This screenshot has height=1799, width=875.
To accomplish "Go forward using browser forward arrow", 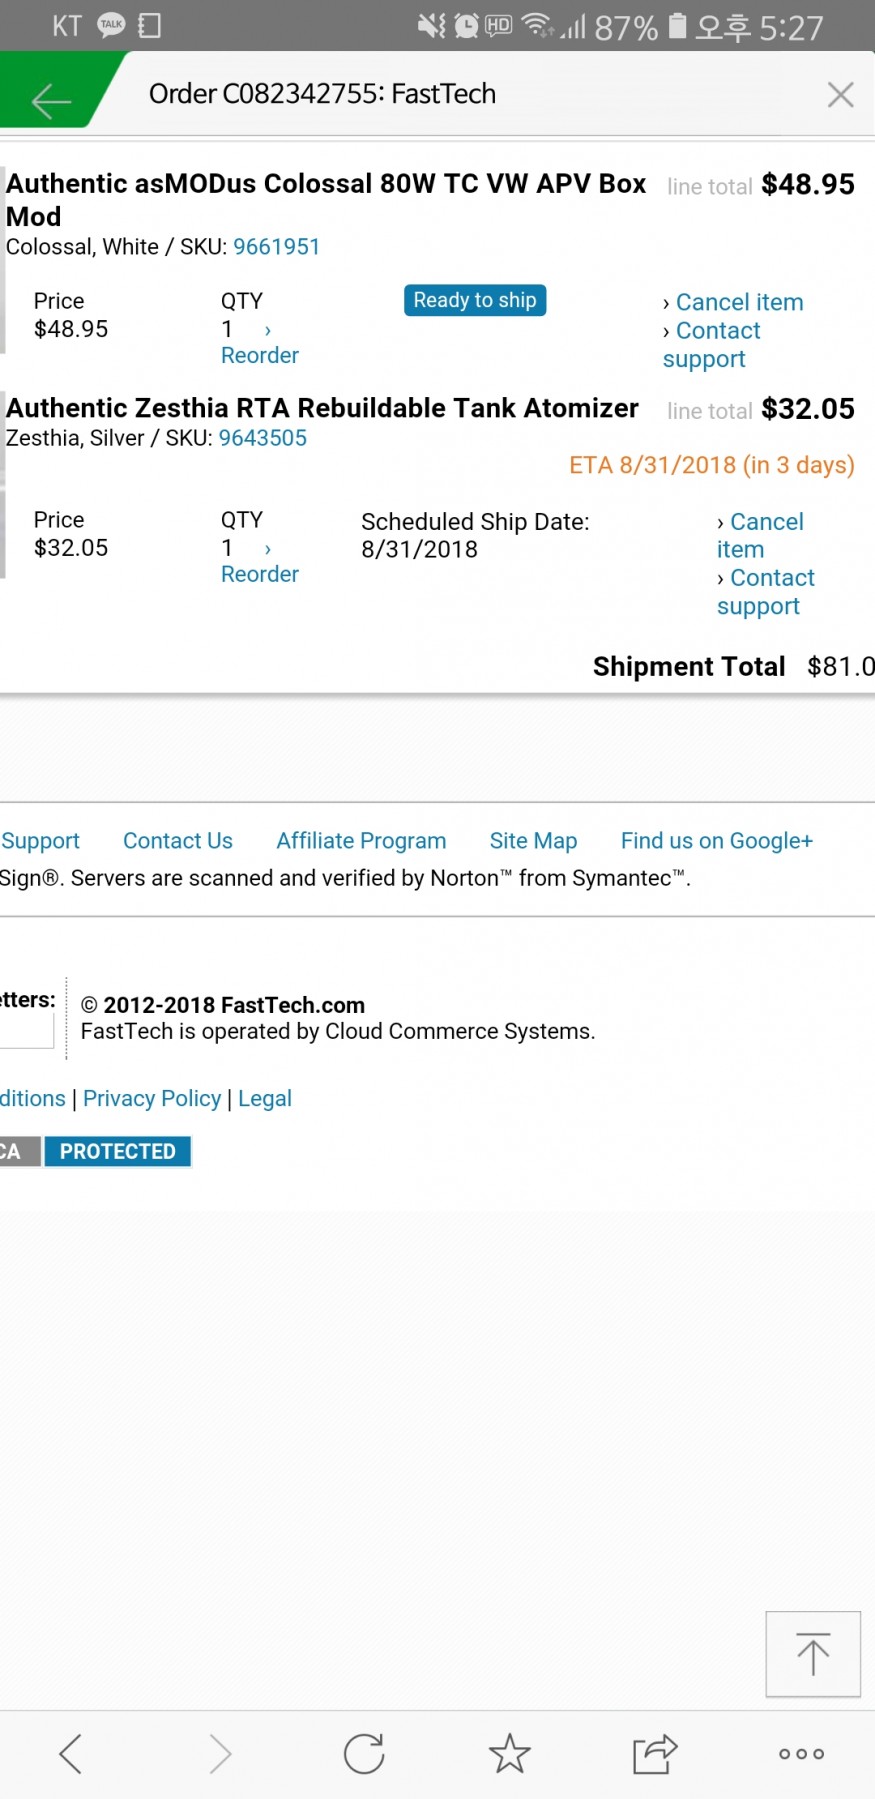I will (220, 1753).
